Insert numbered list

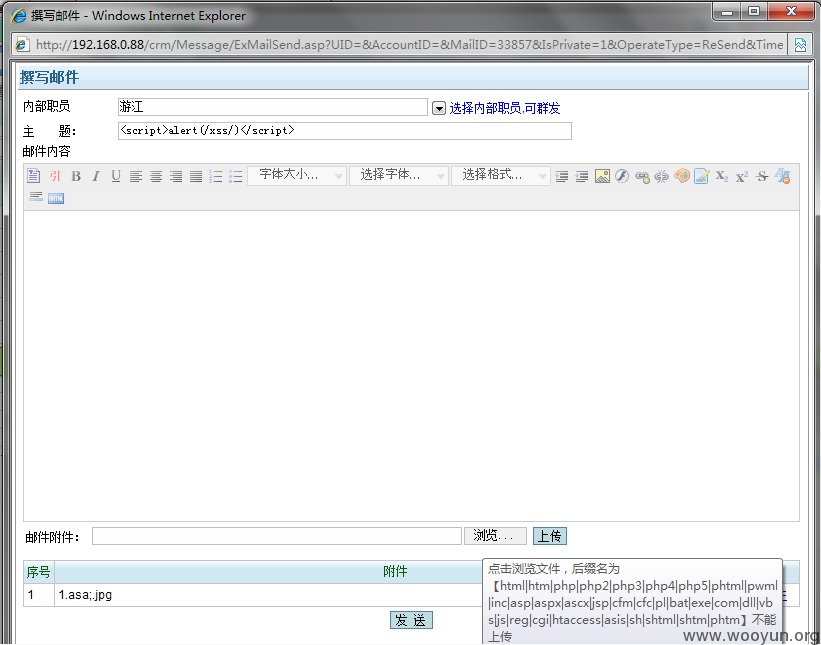(x=216, y=176)
